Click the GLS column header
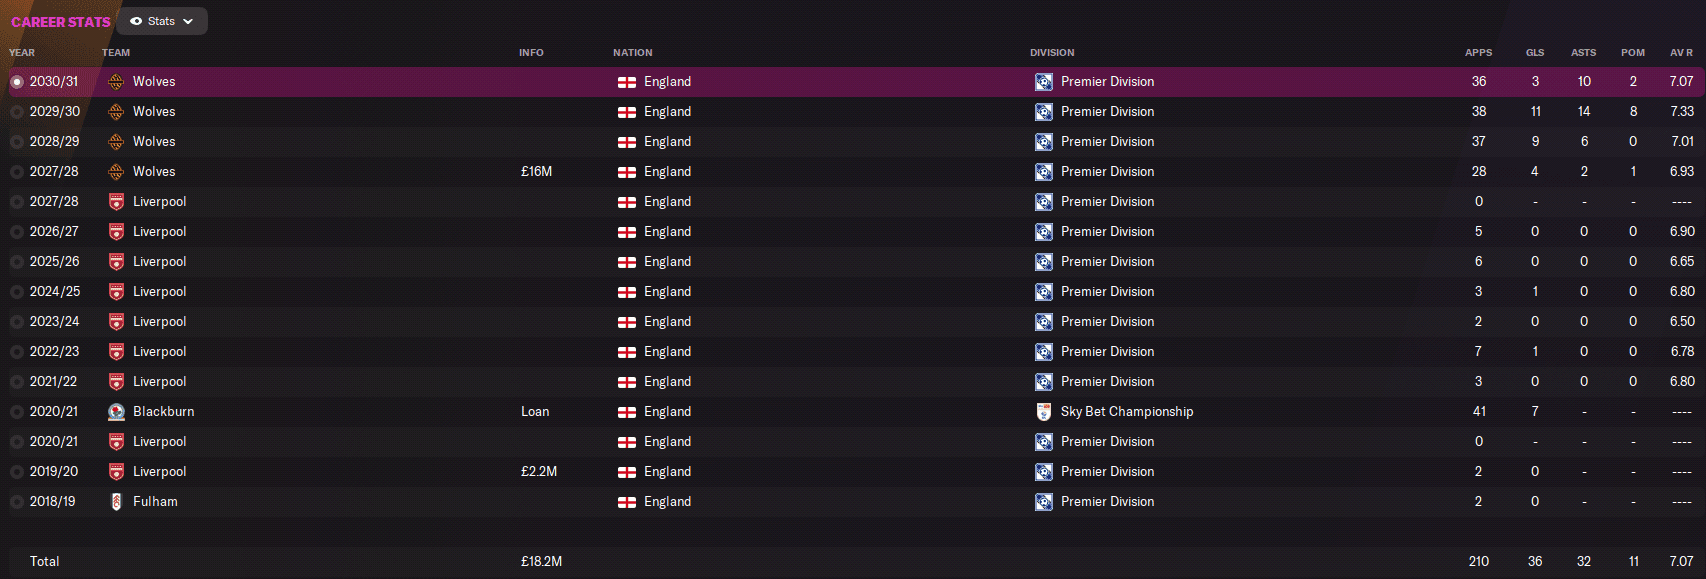1706x579 pixels. click(x=1535, y=53)
